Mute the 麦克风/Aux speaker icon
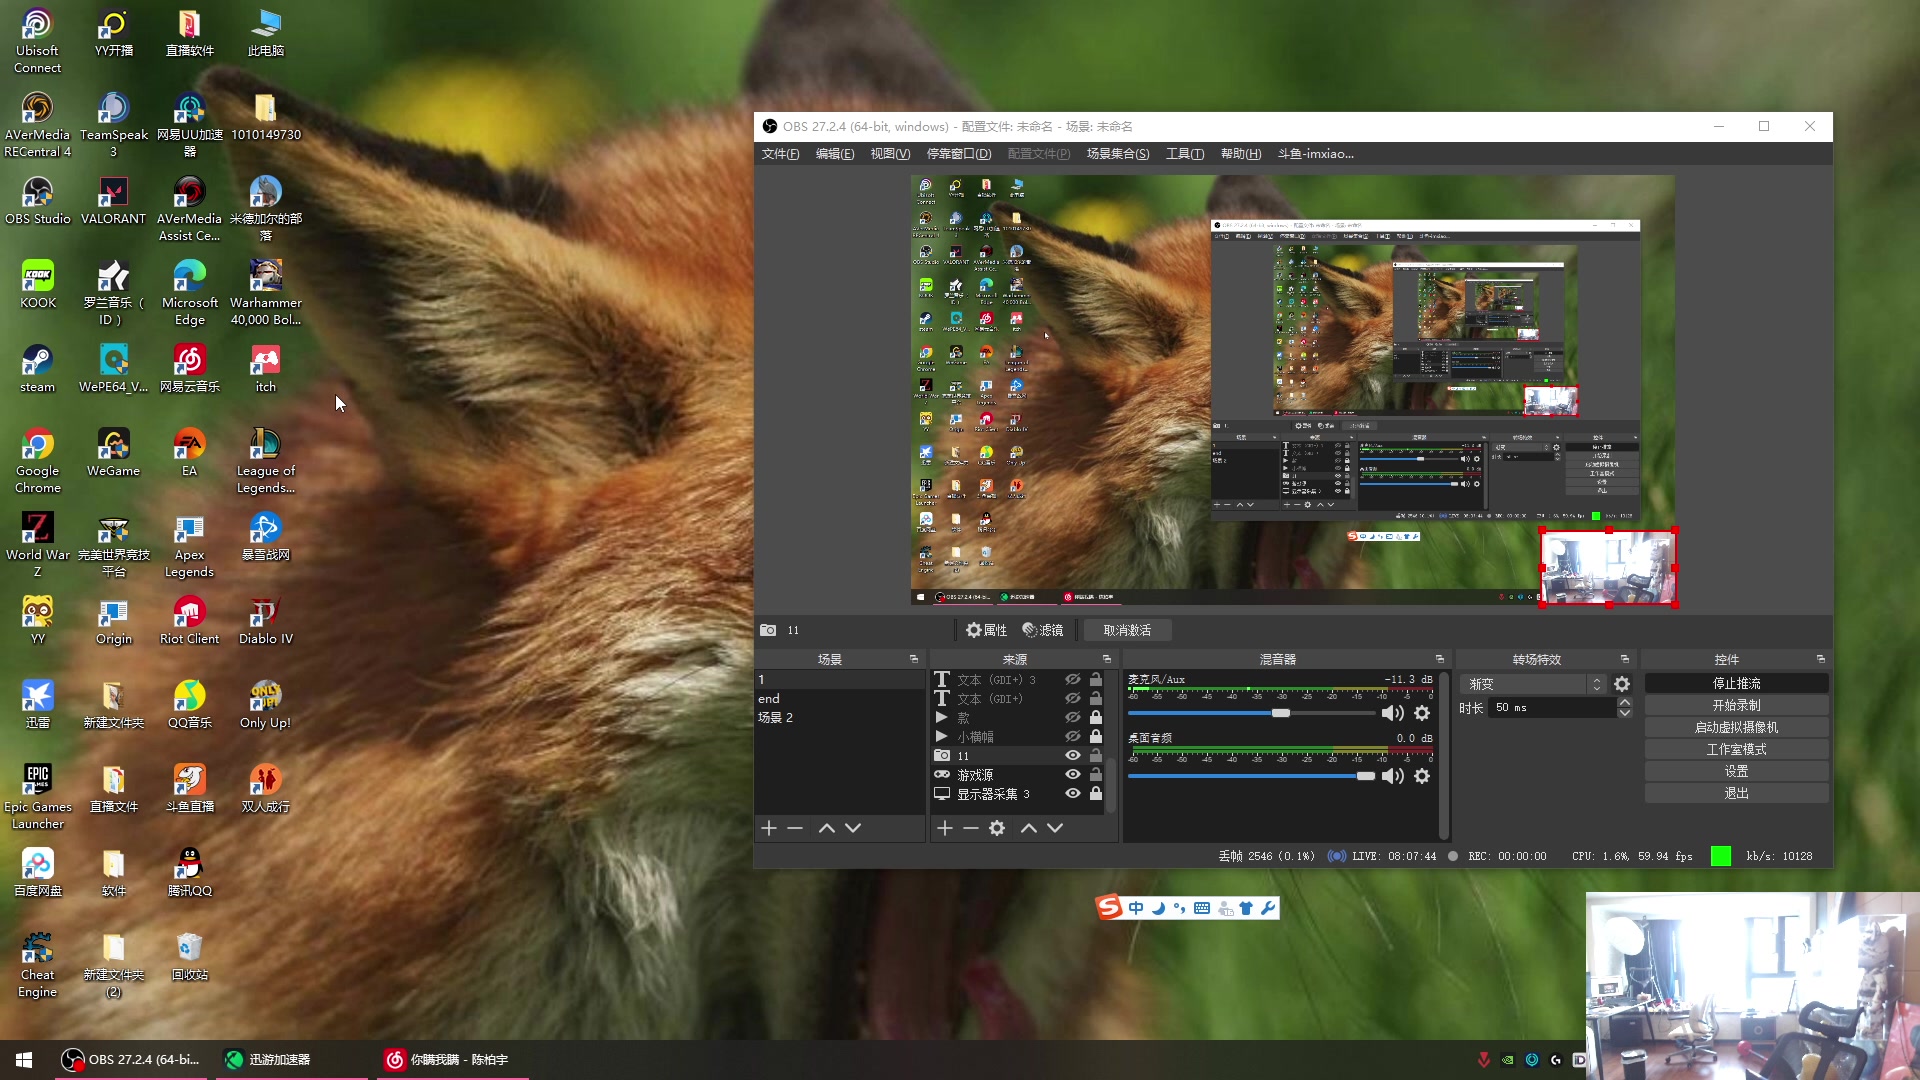The width and height of the screenshot is (1920, 1080). [1392, 713]
